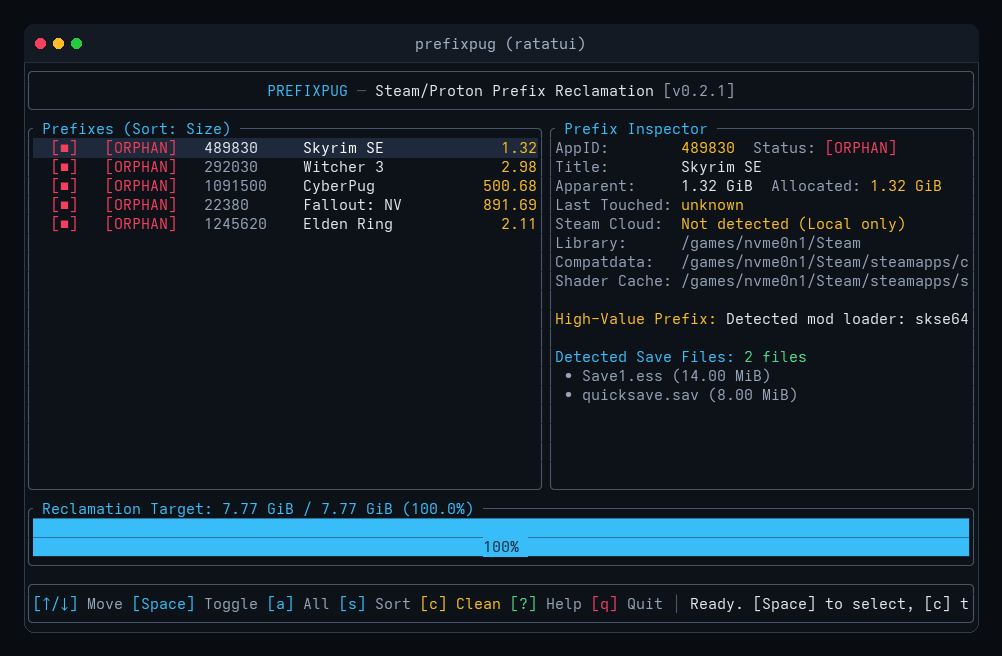Click AppID 22380 in the prefix list
Image resolution: width=1002 pixels, height=656 pixels.
226,205
